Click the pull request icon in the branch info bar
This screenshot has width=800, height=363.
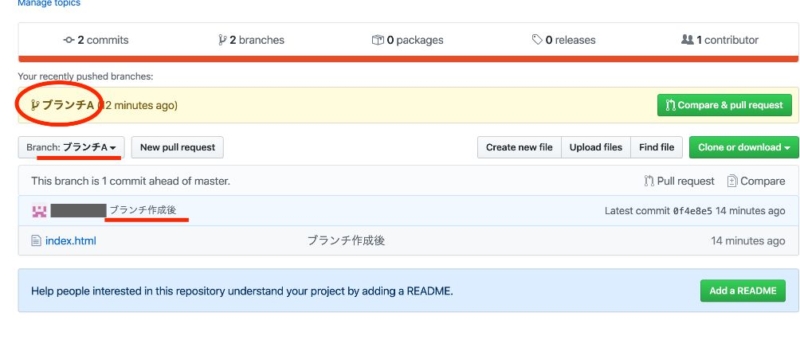point(648,181)
